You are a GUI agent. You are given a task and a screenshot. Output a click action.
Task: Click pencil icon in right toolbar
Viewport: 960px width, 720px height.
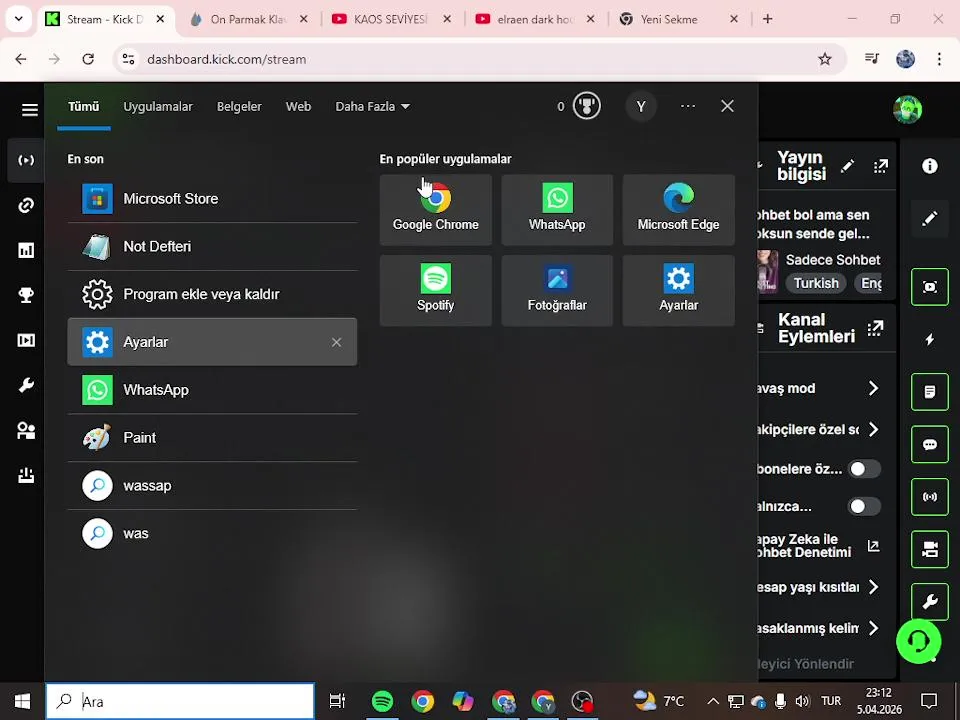pos(929,218)
